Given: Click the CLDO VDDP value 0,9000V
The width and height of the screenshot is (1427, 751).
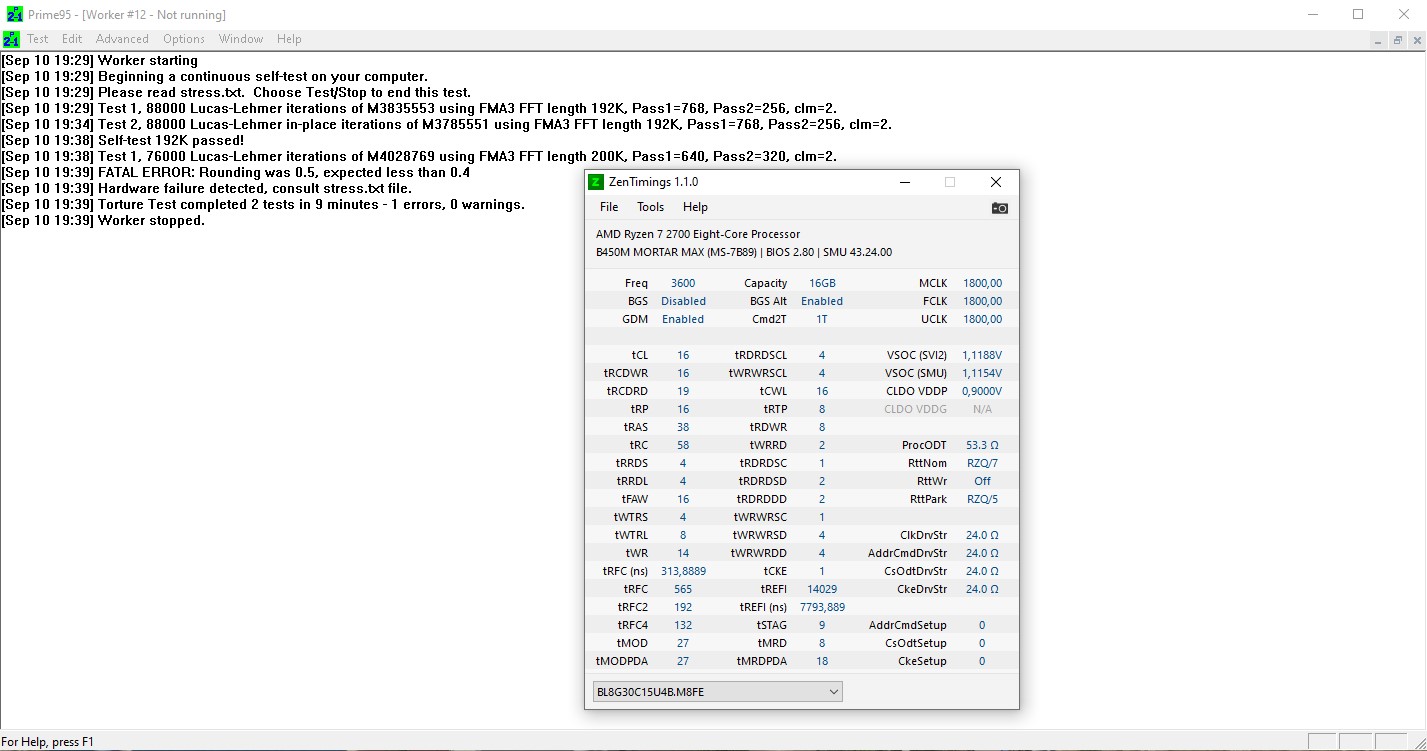Looking at the screenshot, I should (982, 391).
